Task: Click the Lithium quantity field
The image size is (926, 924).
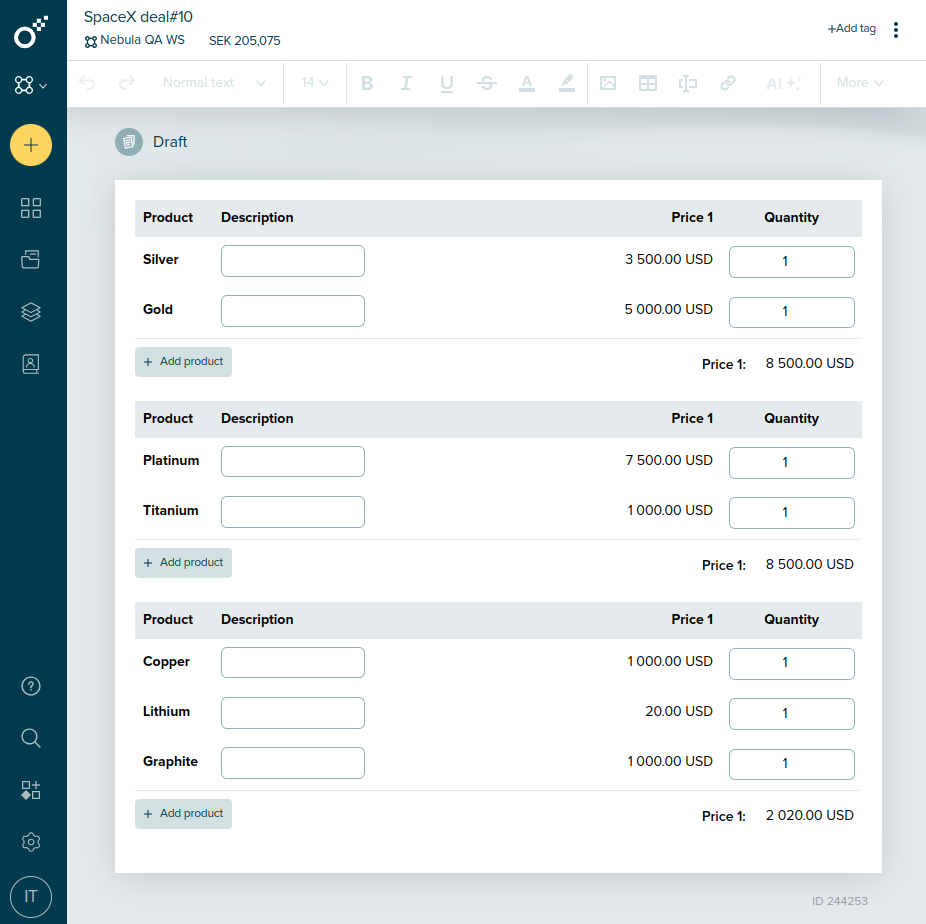Action: click(x=791, y=714)
